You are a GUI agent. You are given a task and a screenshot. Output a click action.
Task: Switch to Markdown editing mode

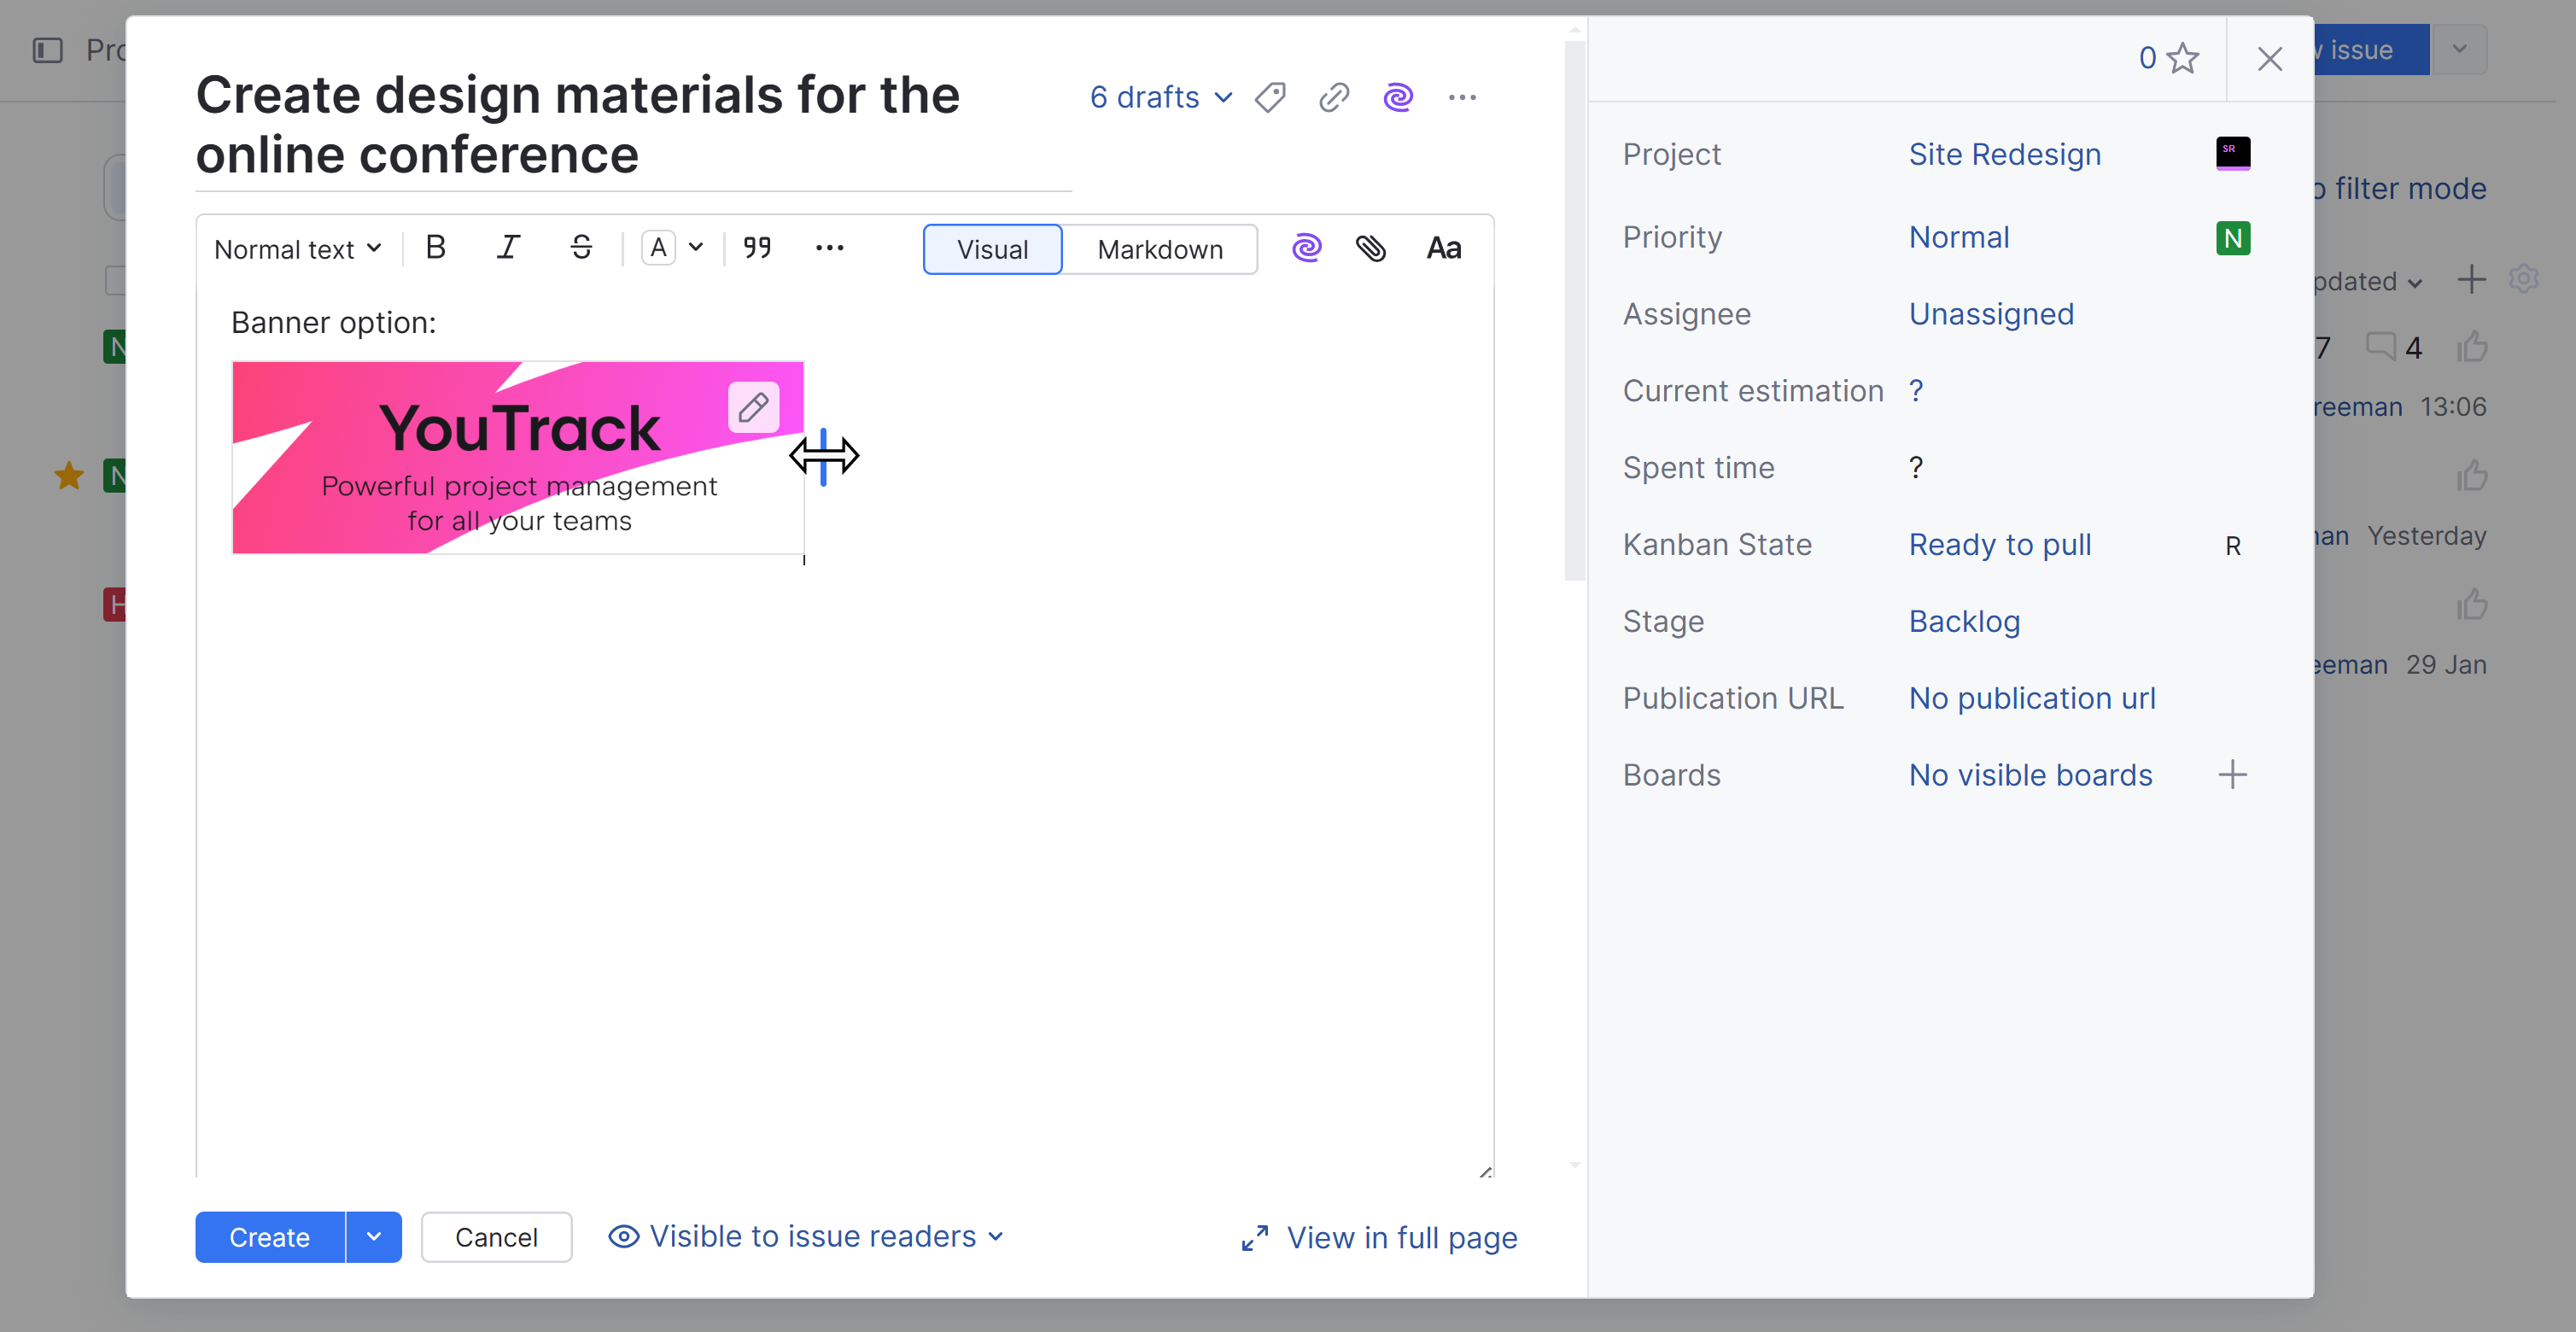point(1160,249)
